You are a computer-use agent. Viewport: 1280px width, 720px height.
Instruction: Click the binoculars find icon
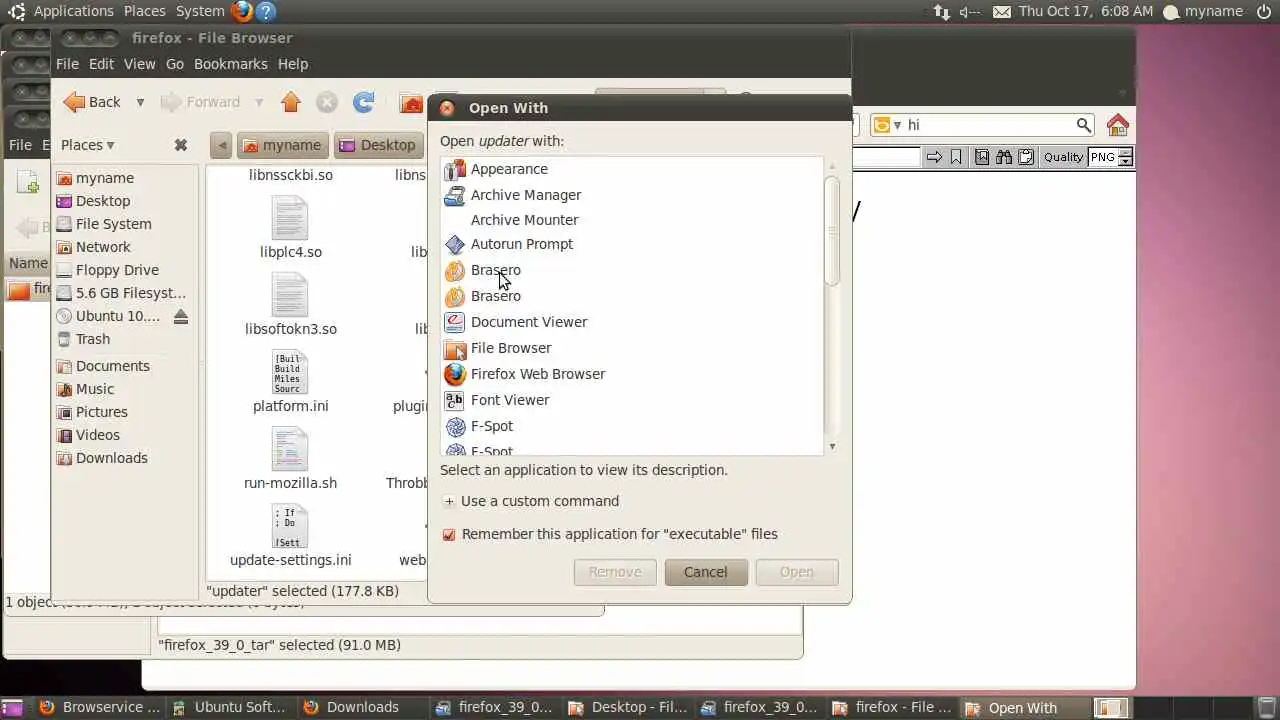tap(1004, 157)
